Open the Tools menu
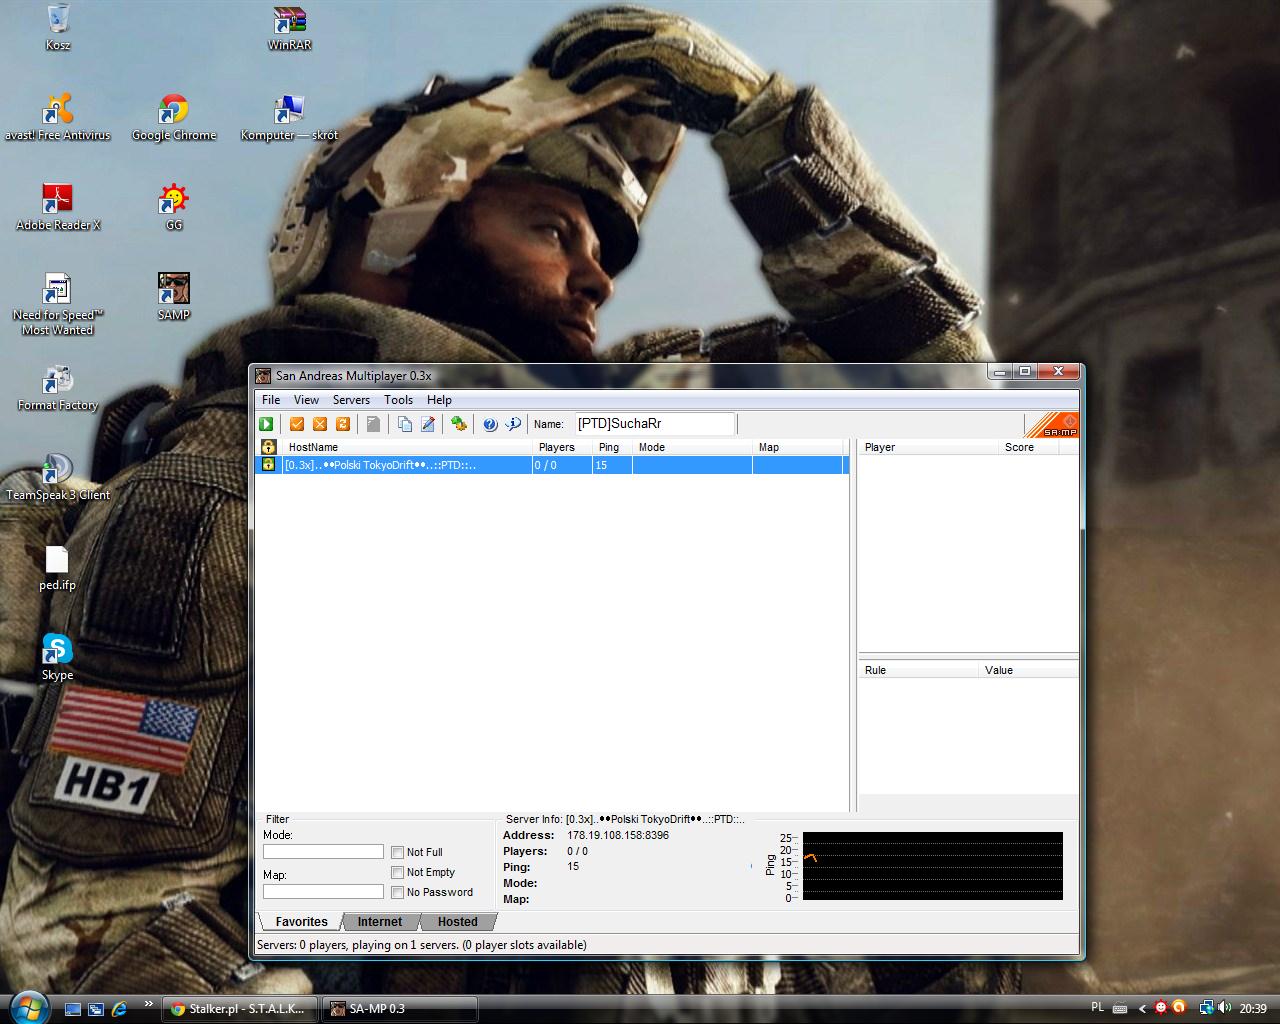 pyautogui.click(x=398, y=399)
